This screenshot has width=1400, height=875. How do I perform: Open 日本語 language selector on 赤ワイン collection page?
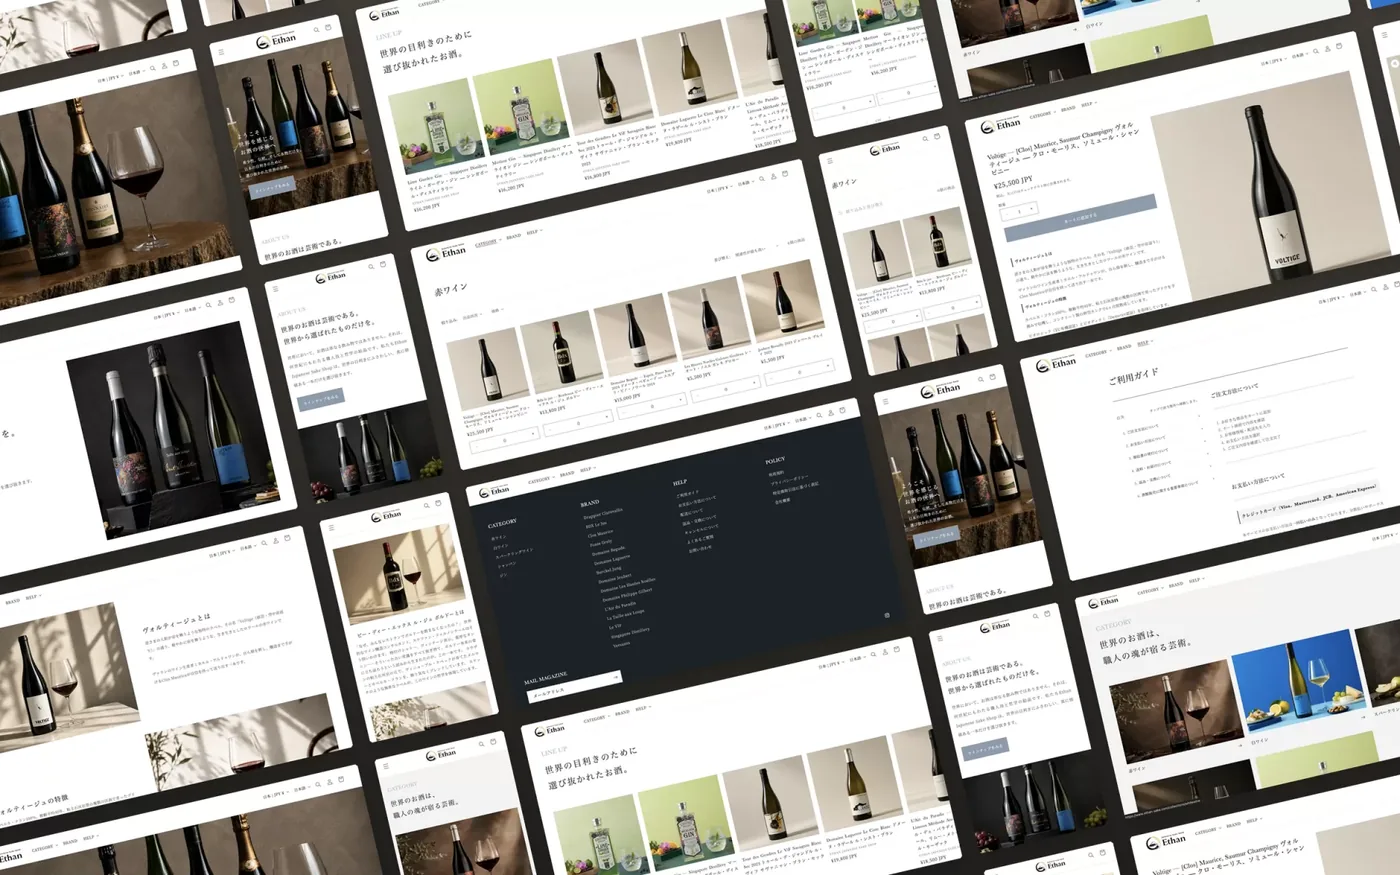(745, 183)
